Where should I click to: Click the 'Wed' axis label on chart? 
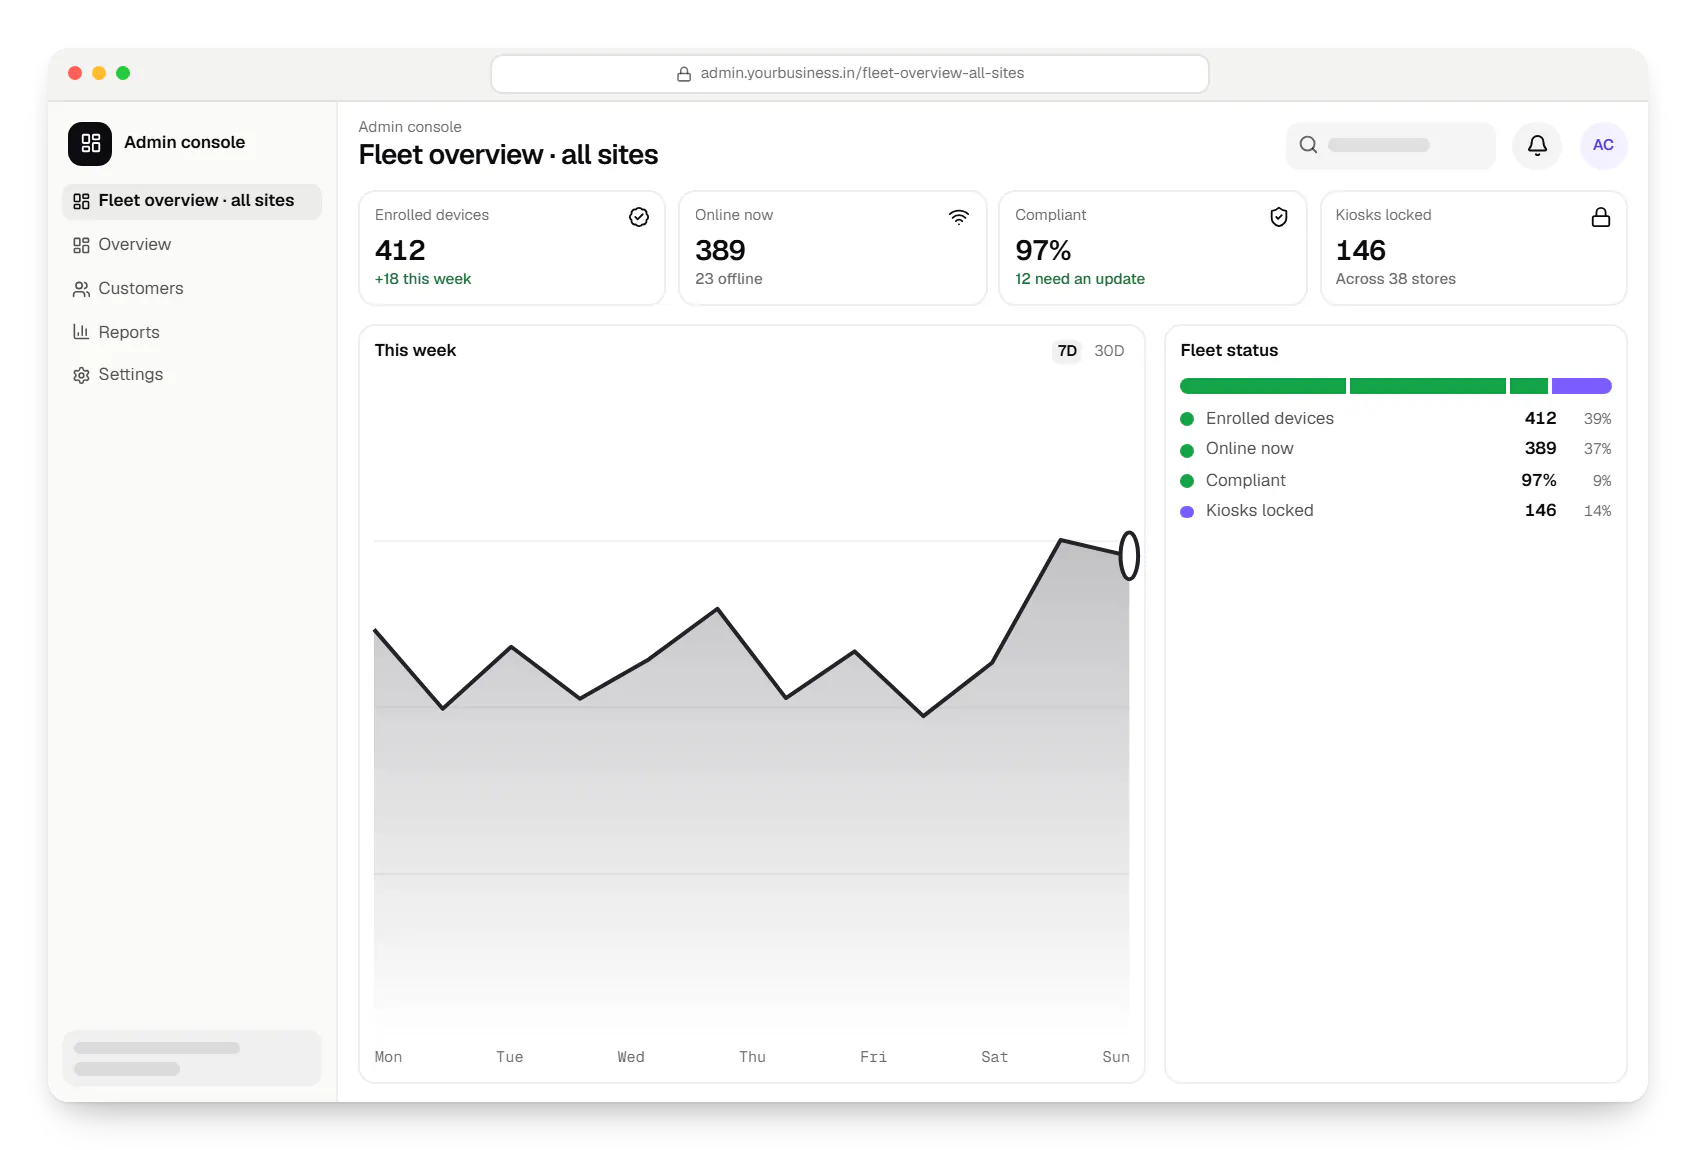click(x=631, y=1057)
